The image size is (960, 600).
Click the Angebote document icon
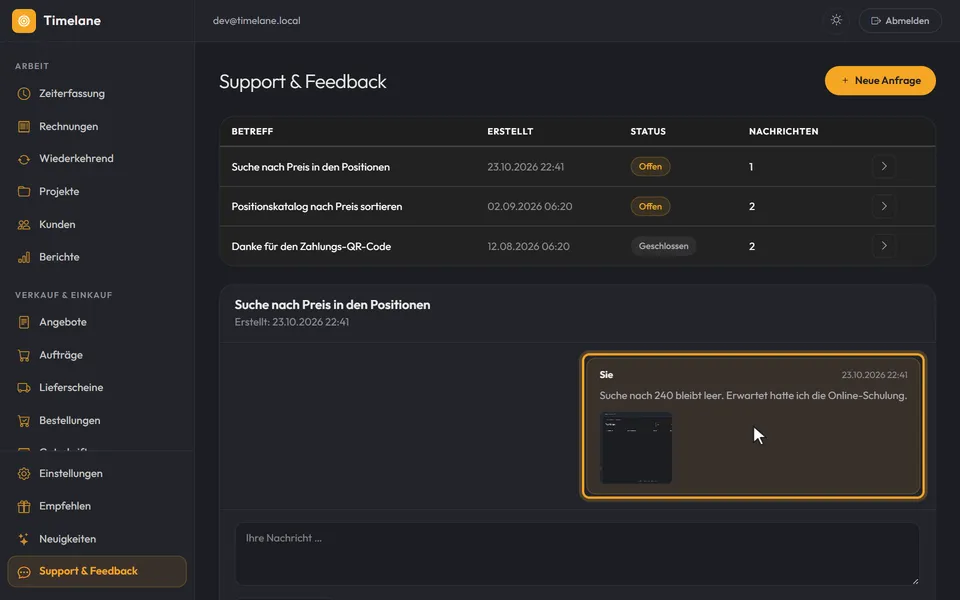tap(24, 322)
